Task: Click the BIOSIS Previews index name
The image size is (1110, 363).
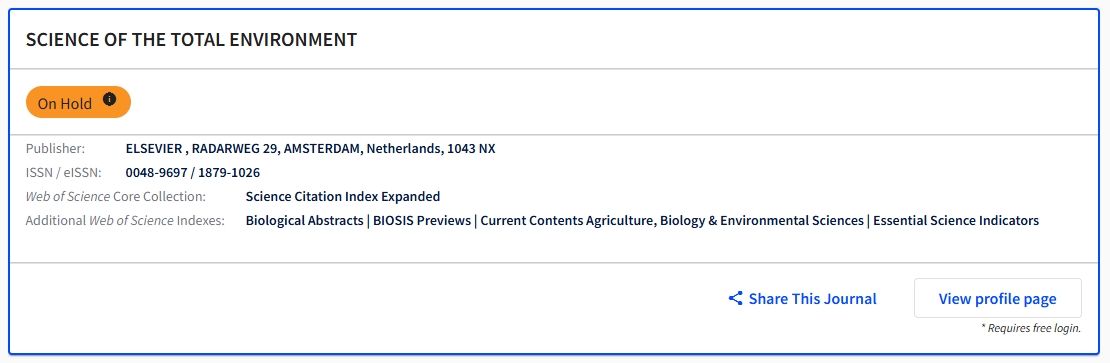Action: 422,221
